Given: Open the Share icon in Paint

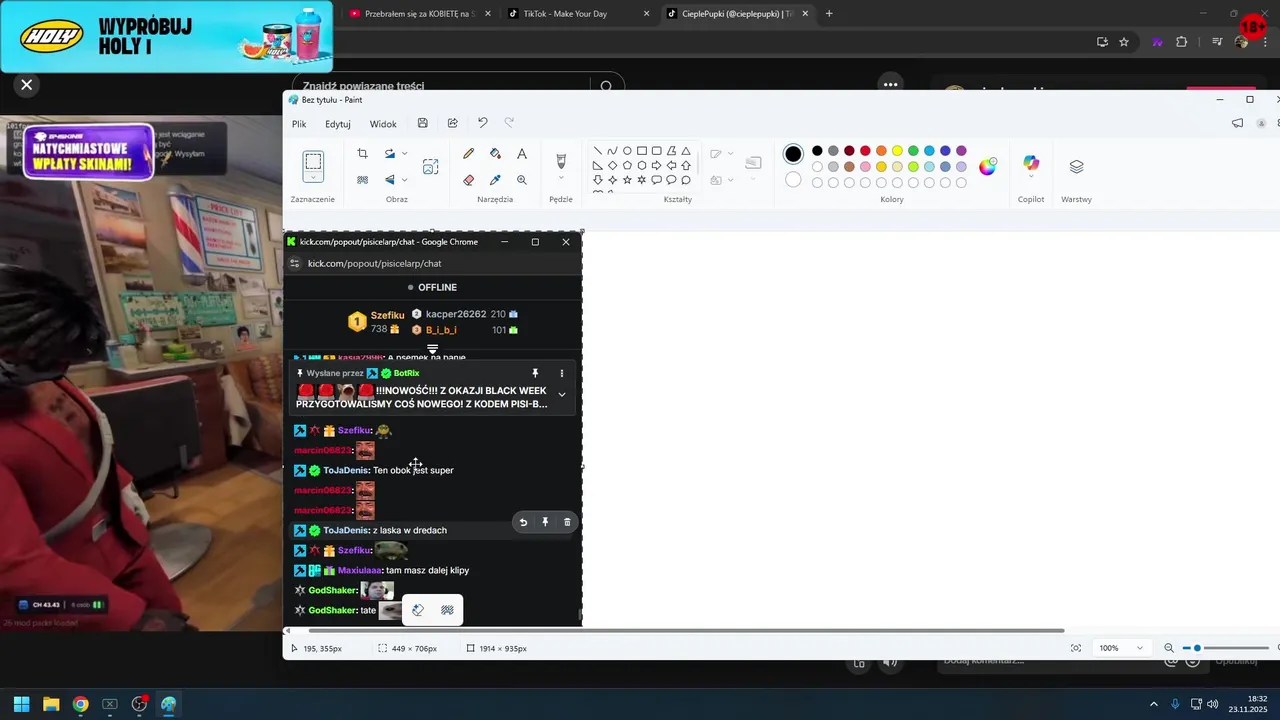Looking at the screenshot, I should [x=453, y=123].
